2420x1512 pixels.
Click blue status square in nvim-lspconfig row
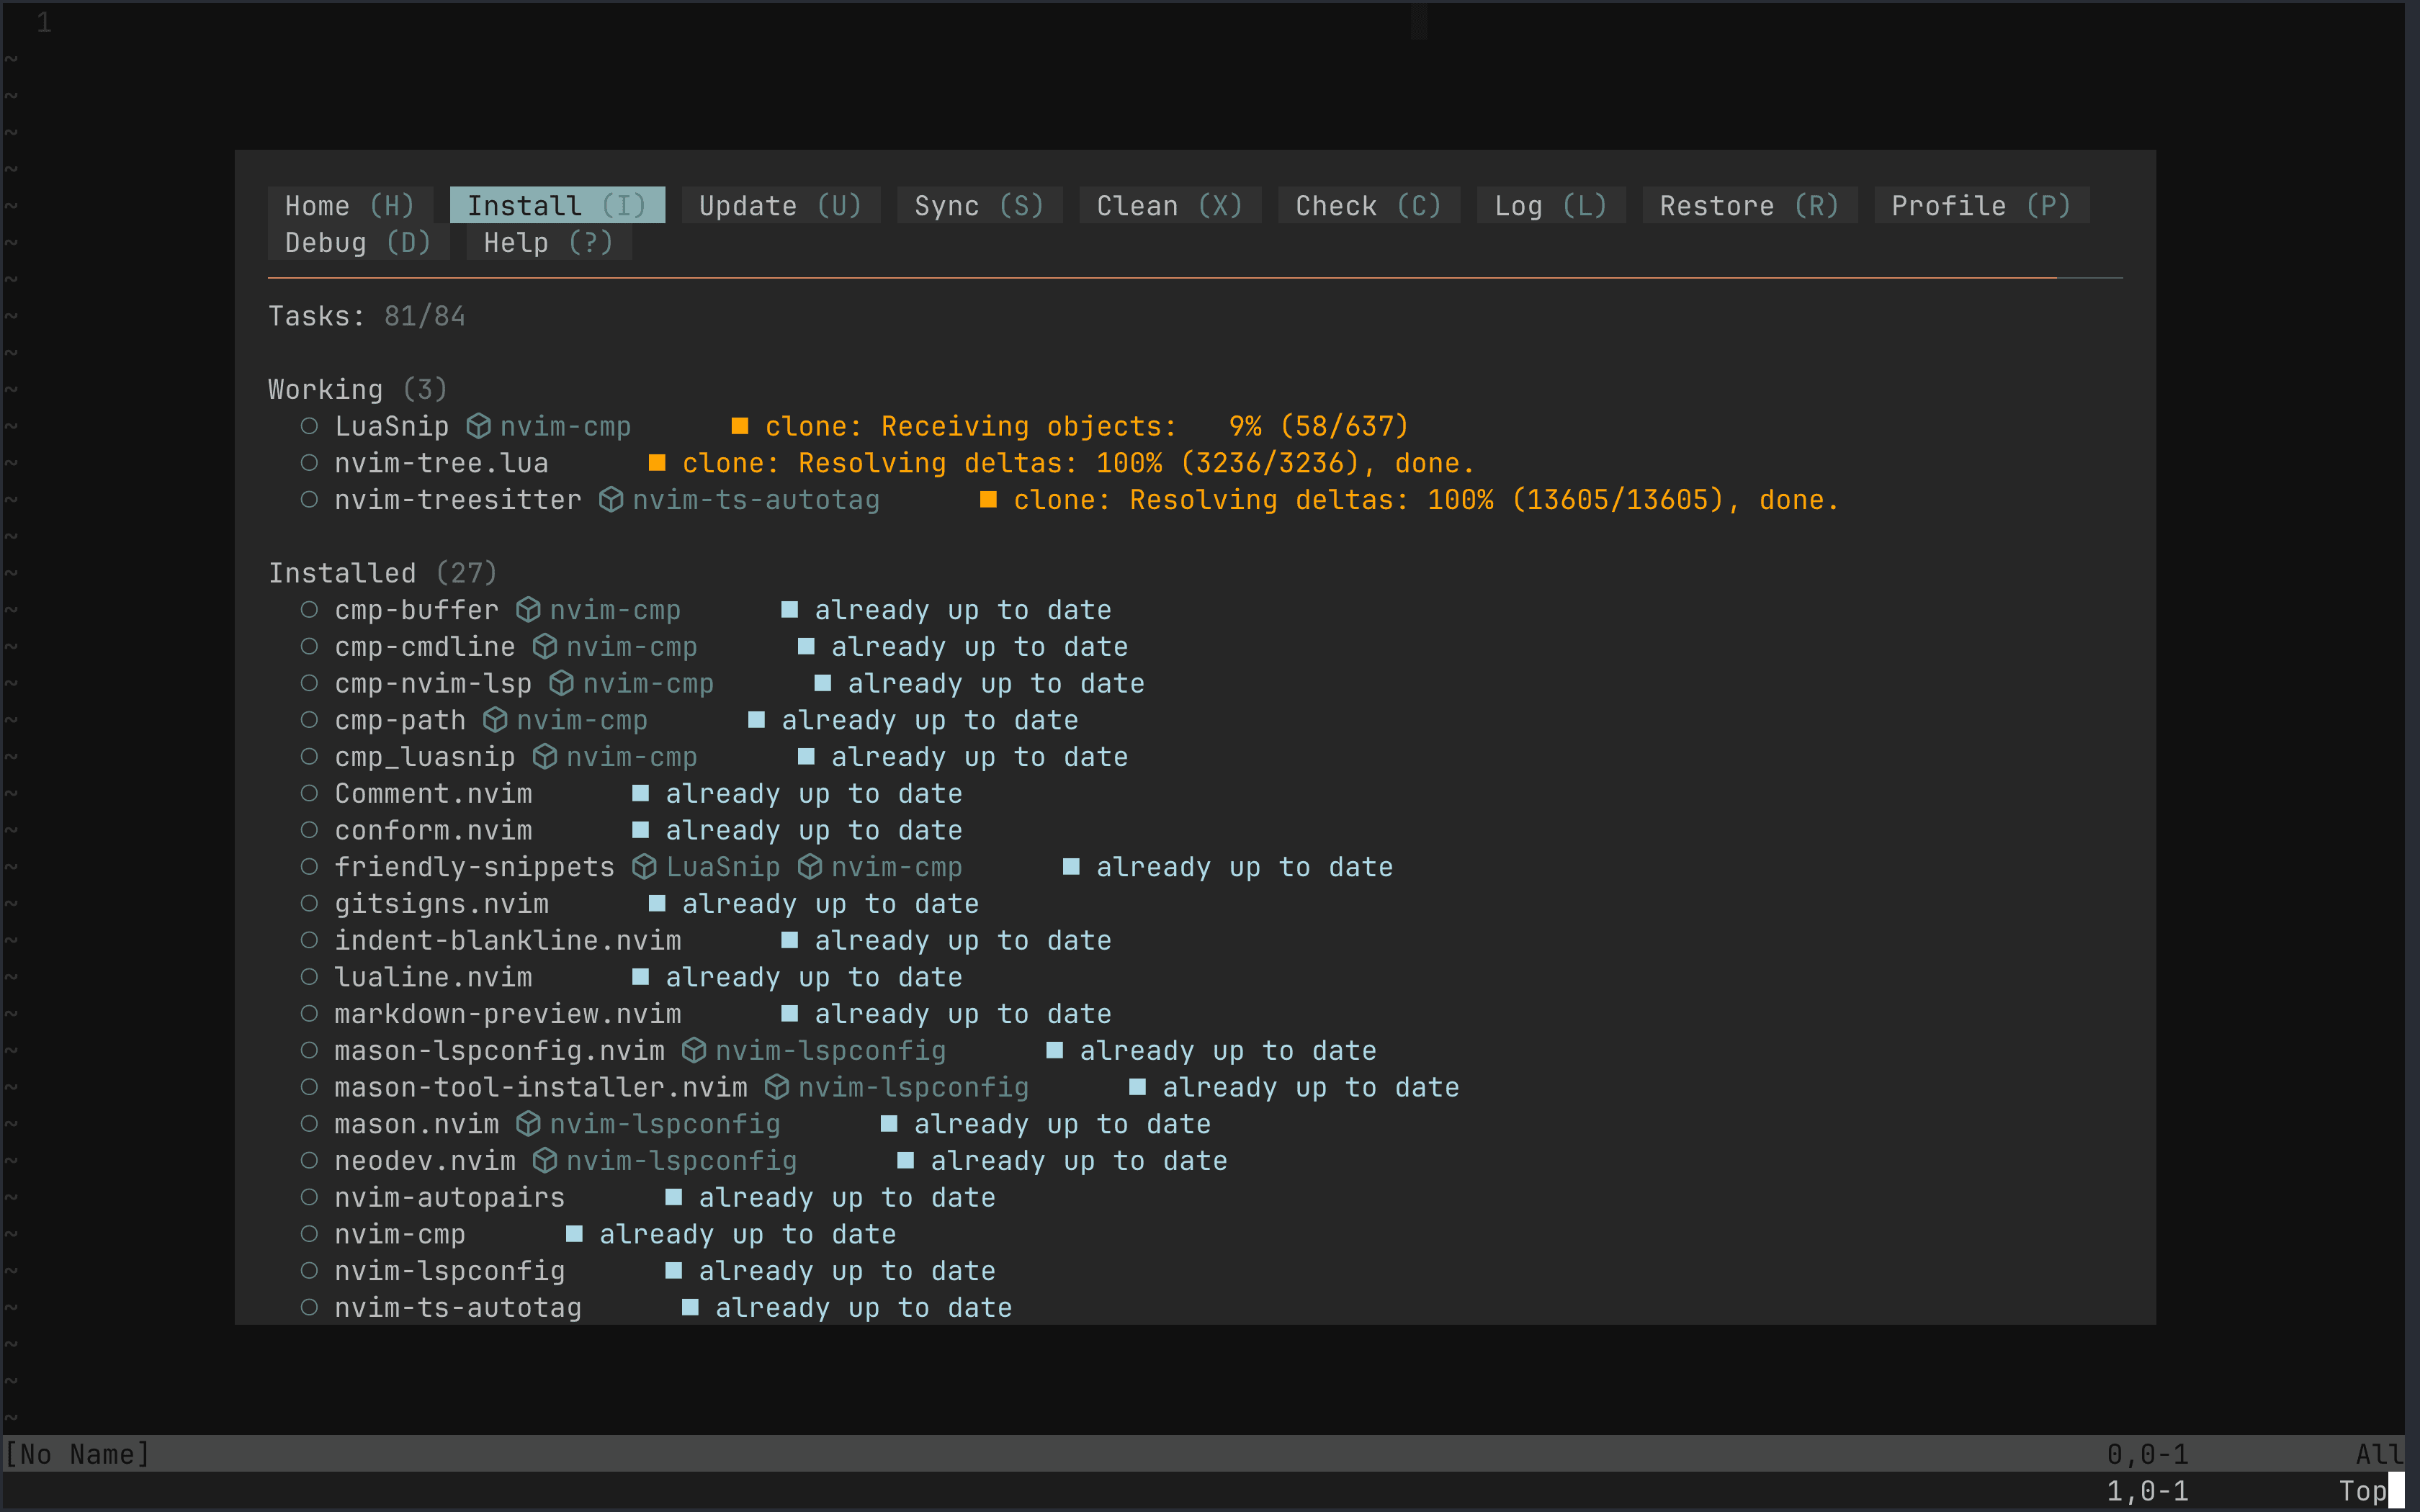coord(674,1271)
